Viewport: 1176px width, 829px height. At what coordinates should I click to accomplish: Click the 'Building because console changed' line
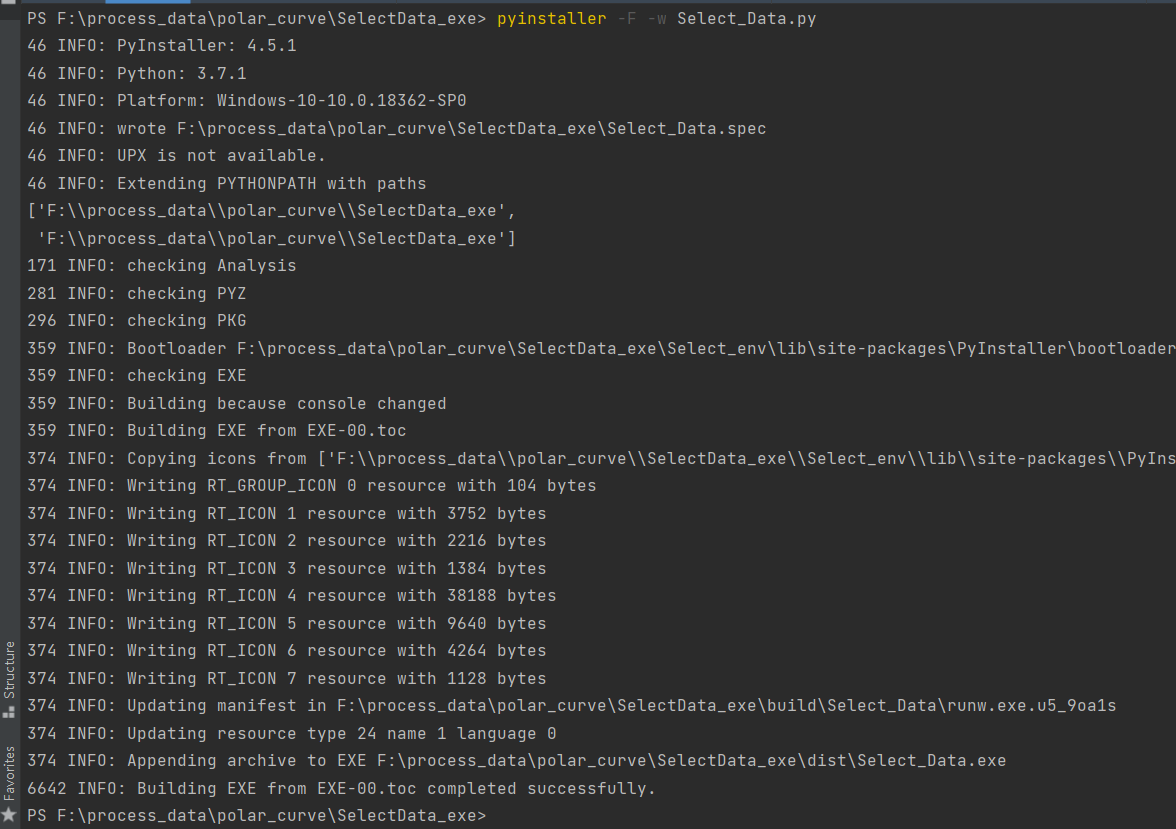point(286,404)
